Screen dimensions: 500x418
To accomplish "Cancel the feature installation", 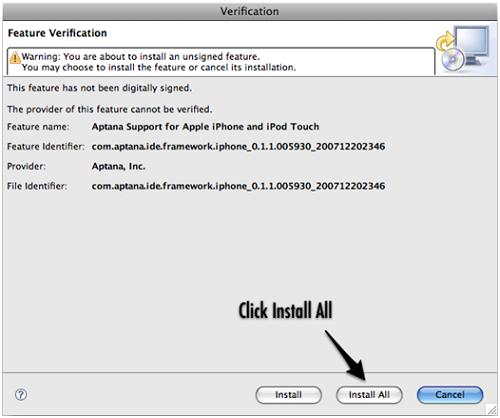I will 450,395.
